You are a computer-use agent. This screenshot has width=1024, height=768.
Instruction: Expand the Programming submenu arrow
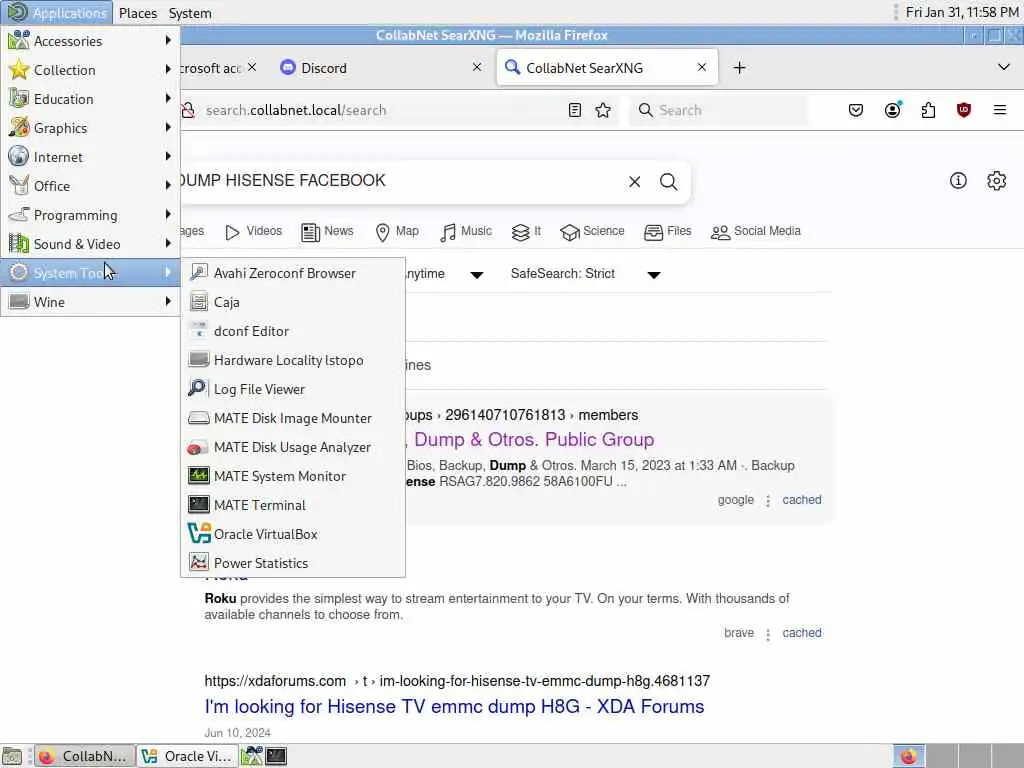[168, 214]
